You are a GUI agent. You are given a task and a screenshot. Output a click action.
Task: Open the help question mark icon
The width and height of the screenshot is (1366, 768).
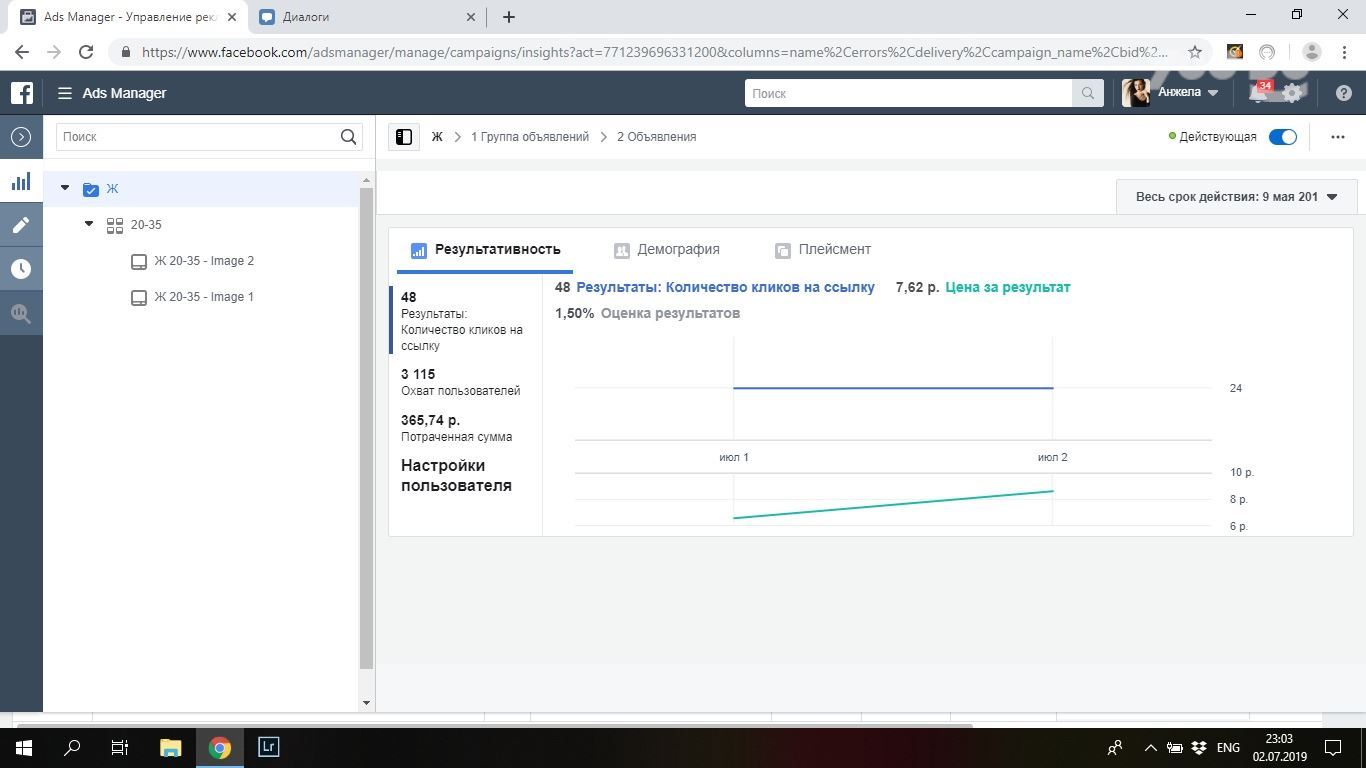click(1344, 93)
